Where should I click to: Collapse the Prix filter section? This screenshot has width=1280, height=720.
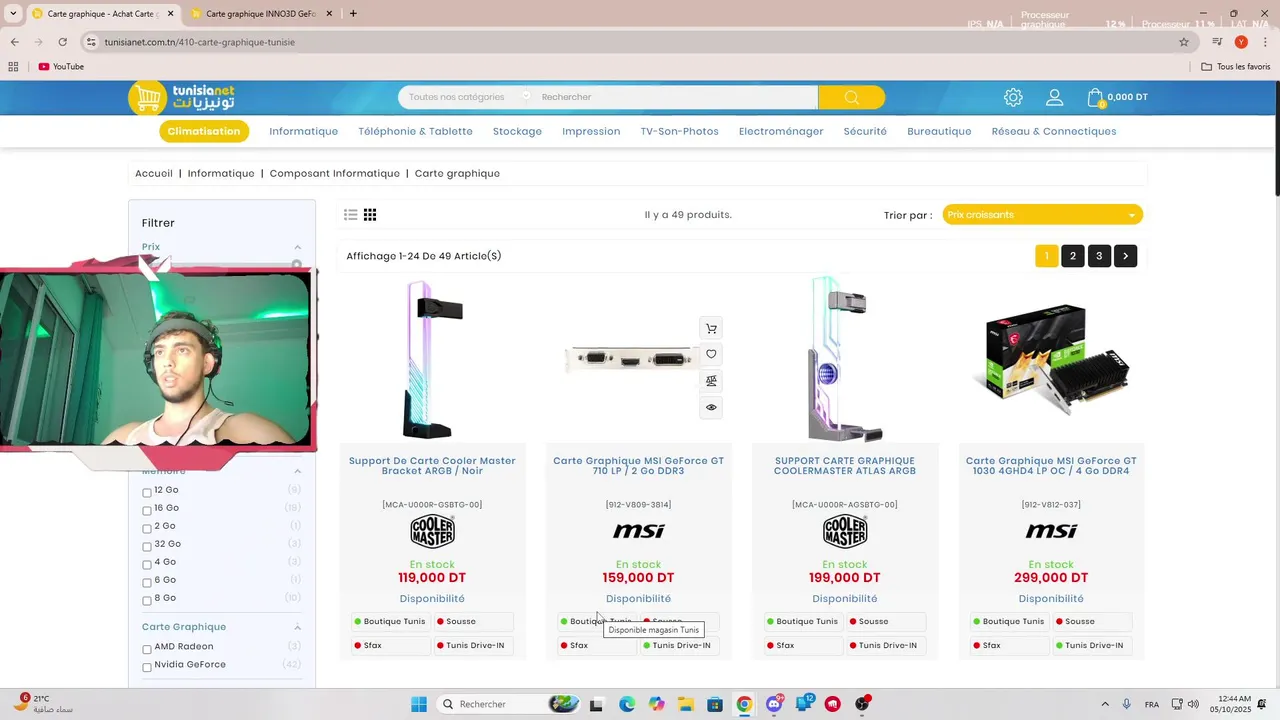(x=297, y=247)
